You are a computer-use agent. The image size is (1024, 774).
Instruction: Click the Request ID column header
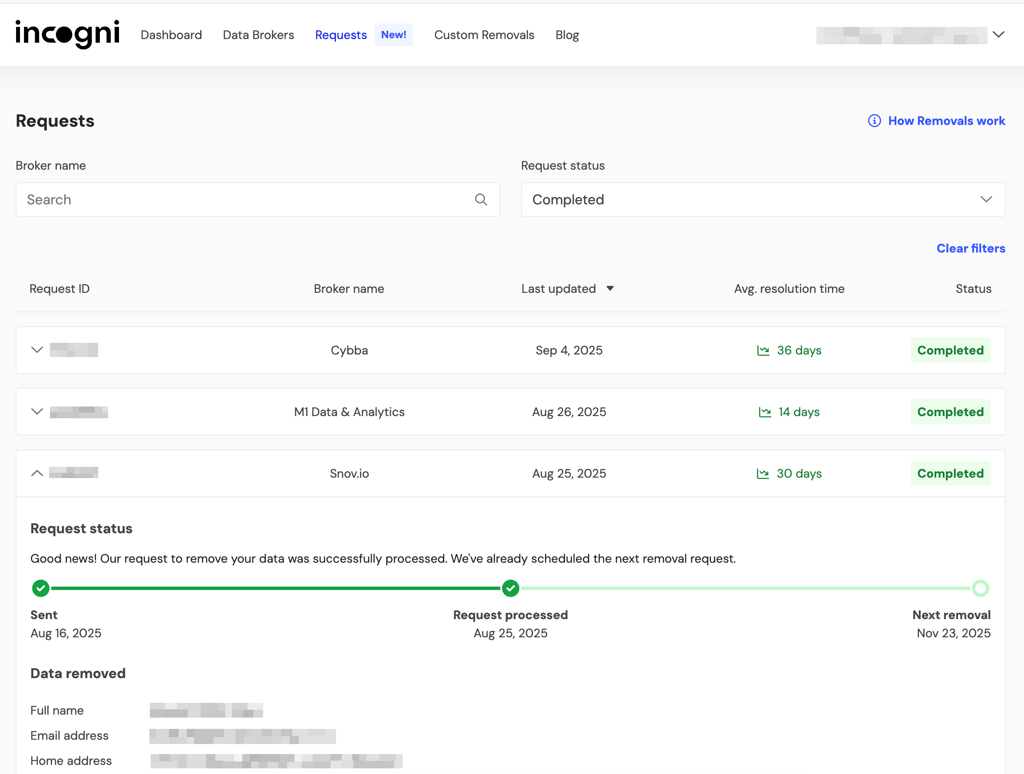[x=59, y=289]
